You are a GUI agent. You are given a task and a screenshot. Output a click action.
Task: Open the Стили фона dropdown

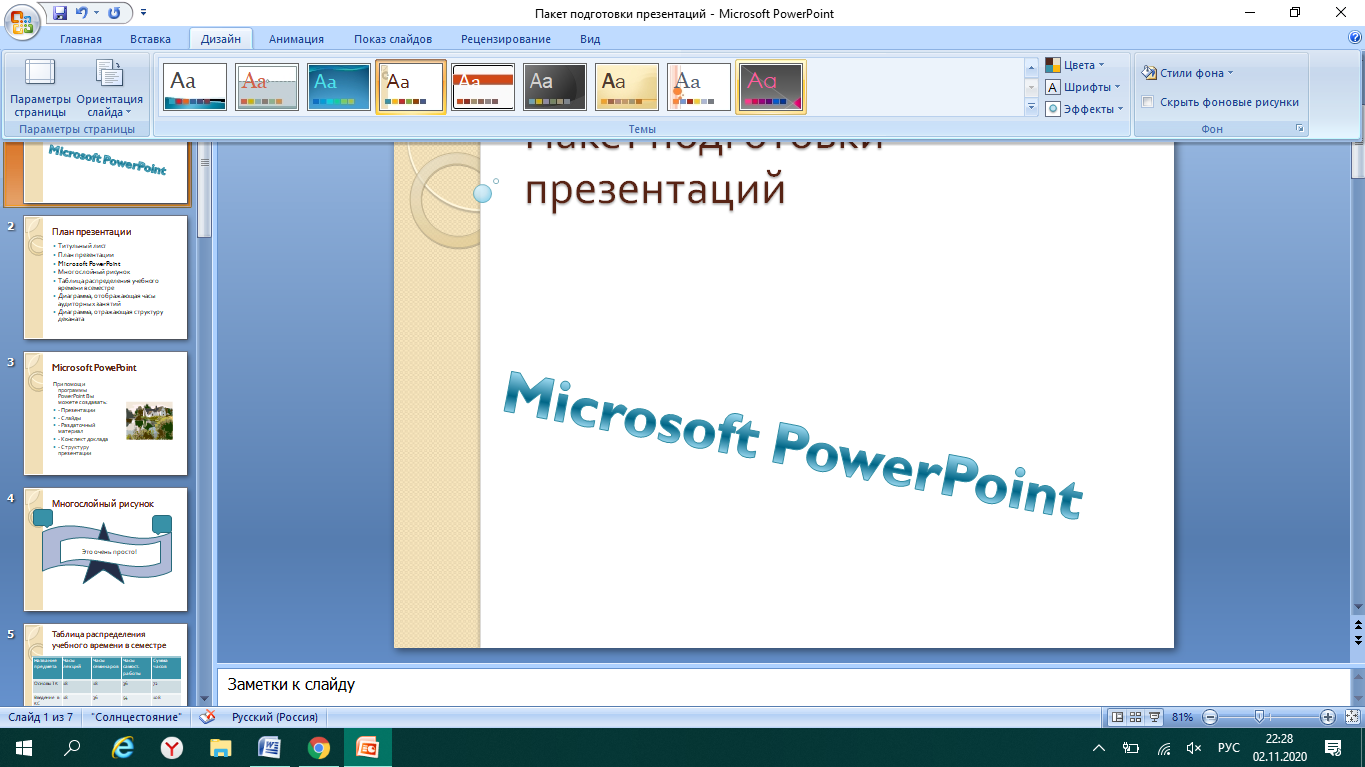click(x=1189, y=73)
